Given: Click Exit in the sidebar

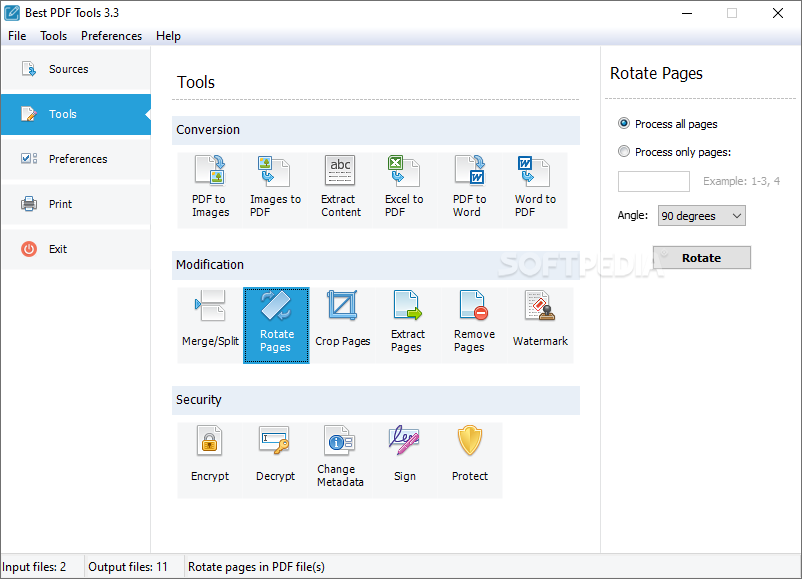Looking at the screenshot, I should (76, 249).
